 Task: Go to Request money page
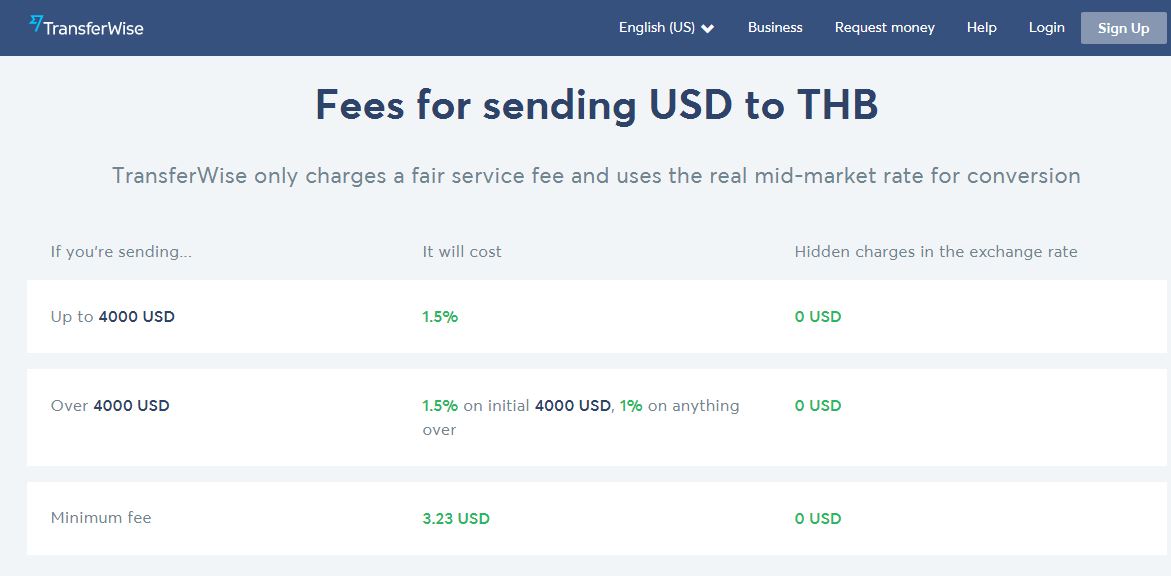coord(884,28)
